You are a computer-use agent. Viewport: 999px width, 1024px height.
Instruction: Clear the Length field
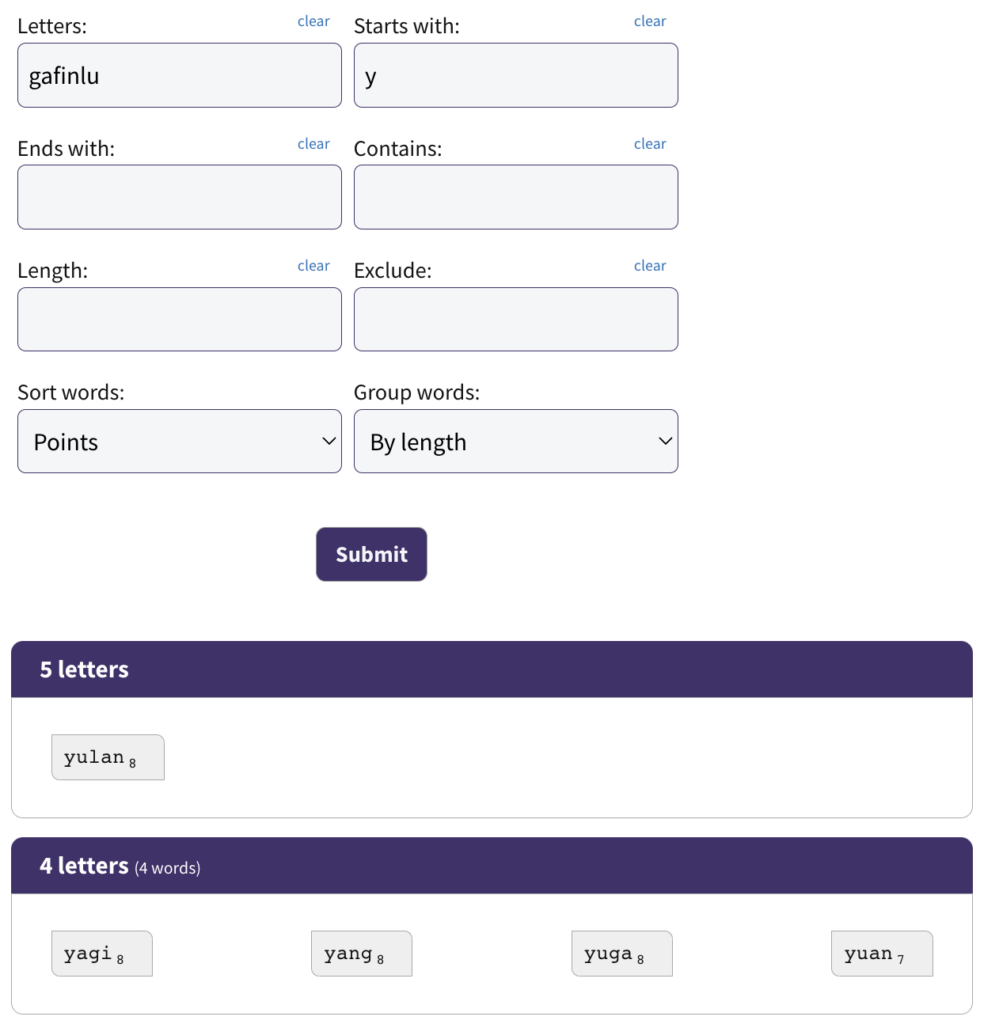[313, 266]
